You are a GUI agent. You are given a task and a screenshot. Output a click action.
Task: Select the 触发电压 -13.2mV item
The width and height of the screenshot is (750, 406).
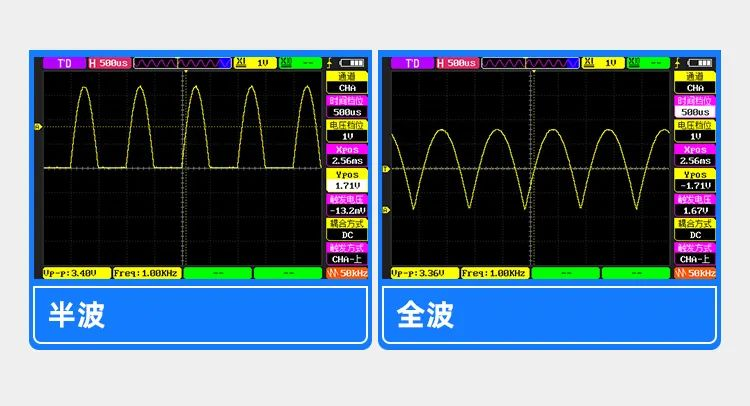347,205
